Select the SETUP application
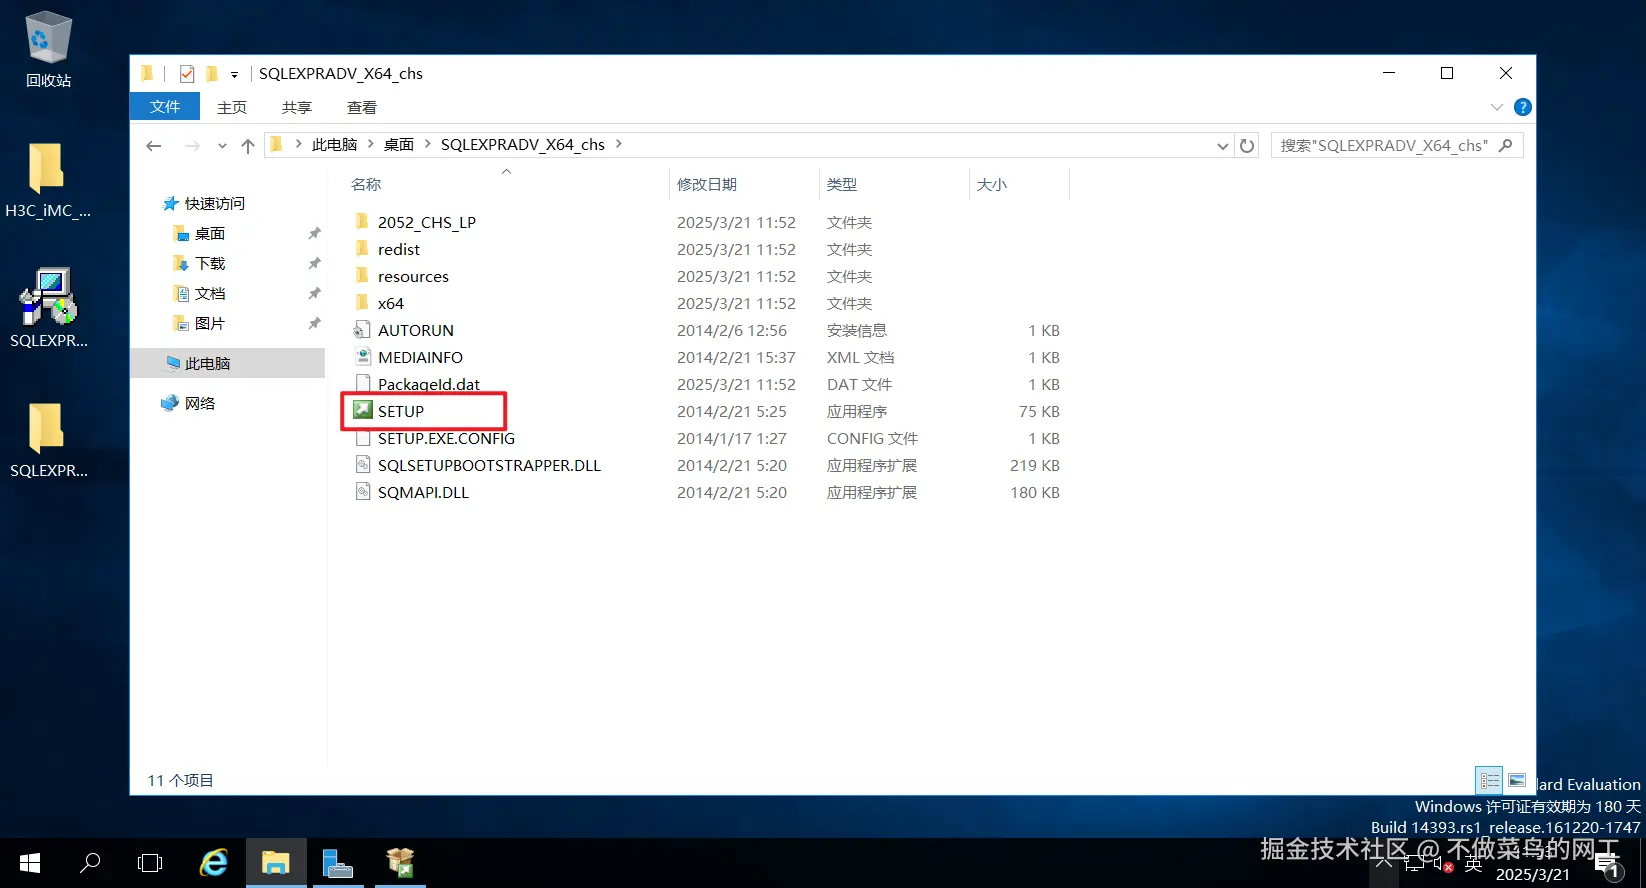The height and width of the screenshot is (888, 1646). [x=401, y=411]
